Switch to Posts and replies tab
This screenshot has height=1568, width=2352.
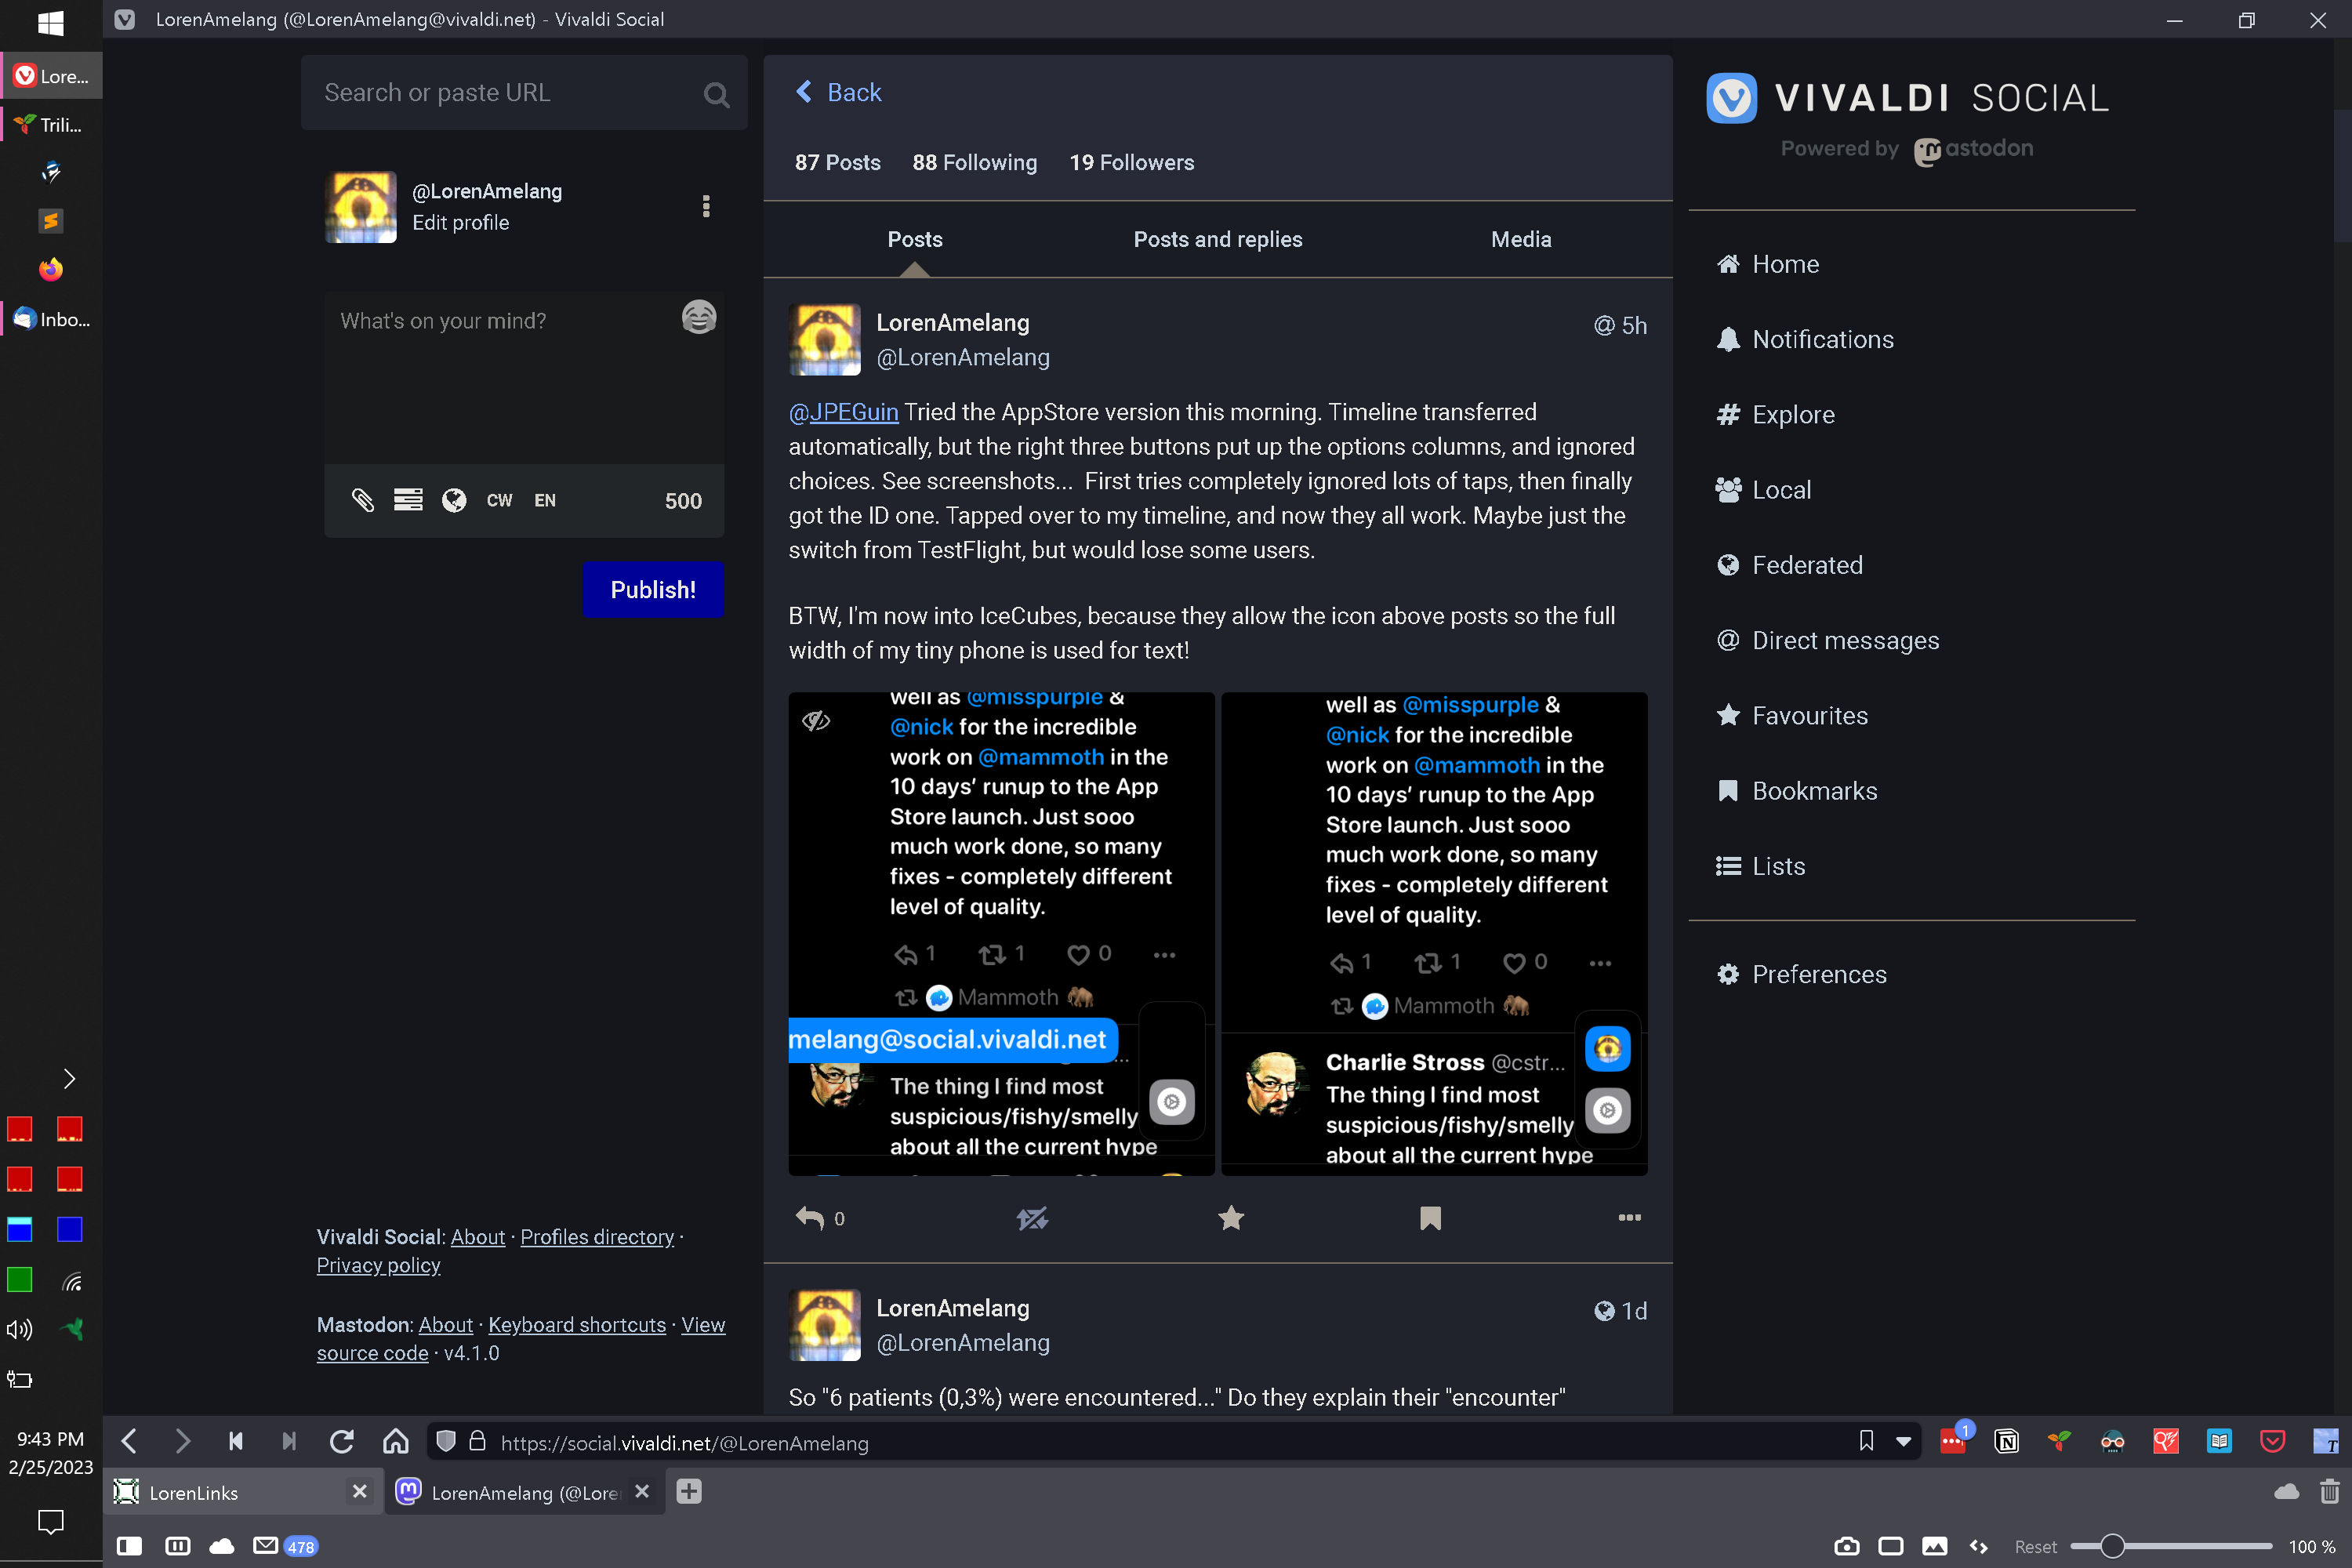[1218, 239]
